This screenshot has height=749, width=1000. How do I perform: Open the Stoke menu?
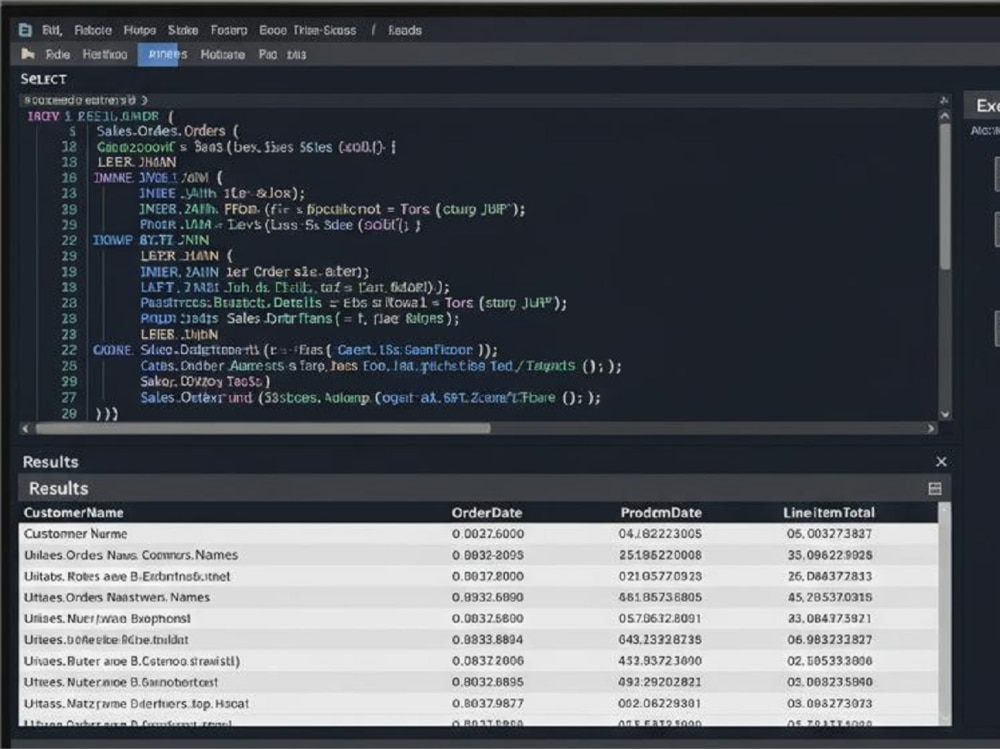pos(183,30)
